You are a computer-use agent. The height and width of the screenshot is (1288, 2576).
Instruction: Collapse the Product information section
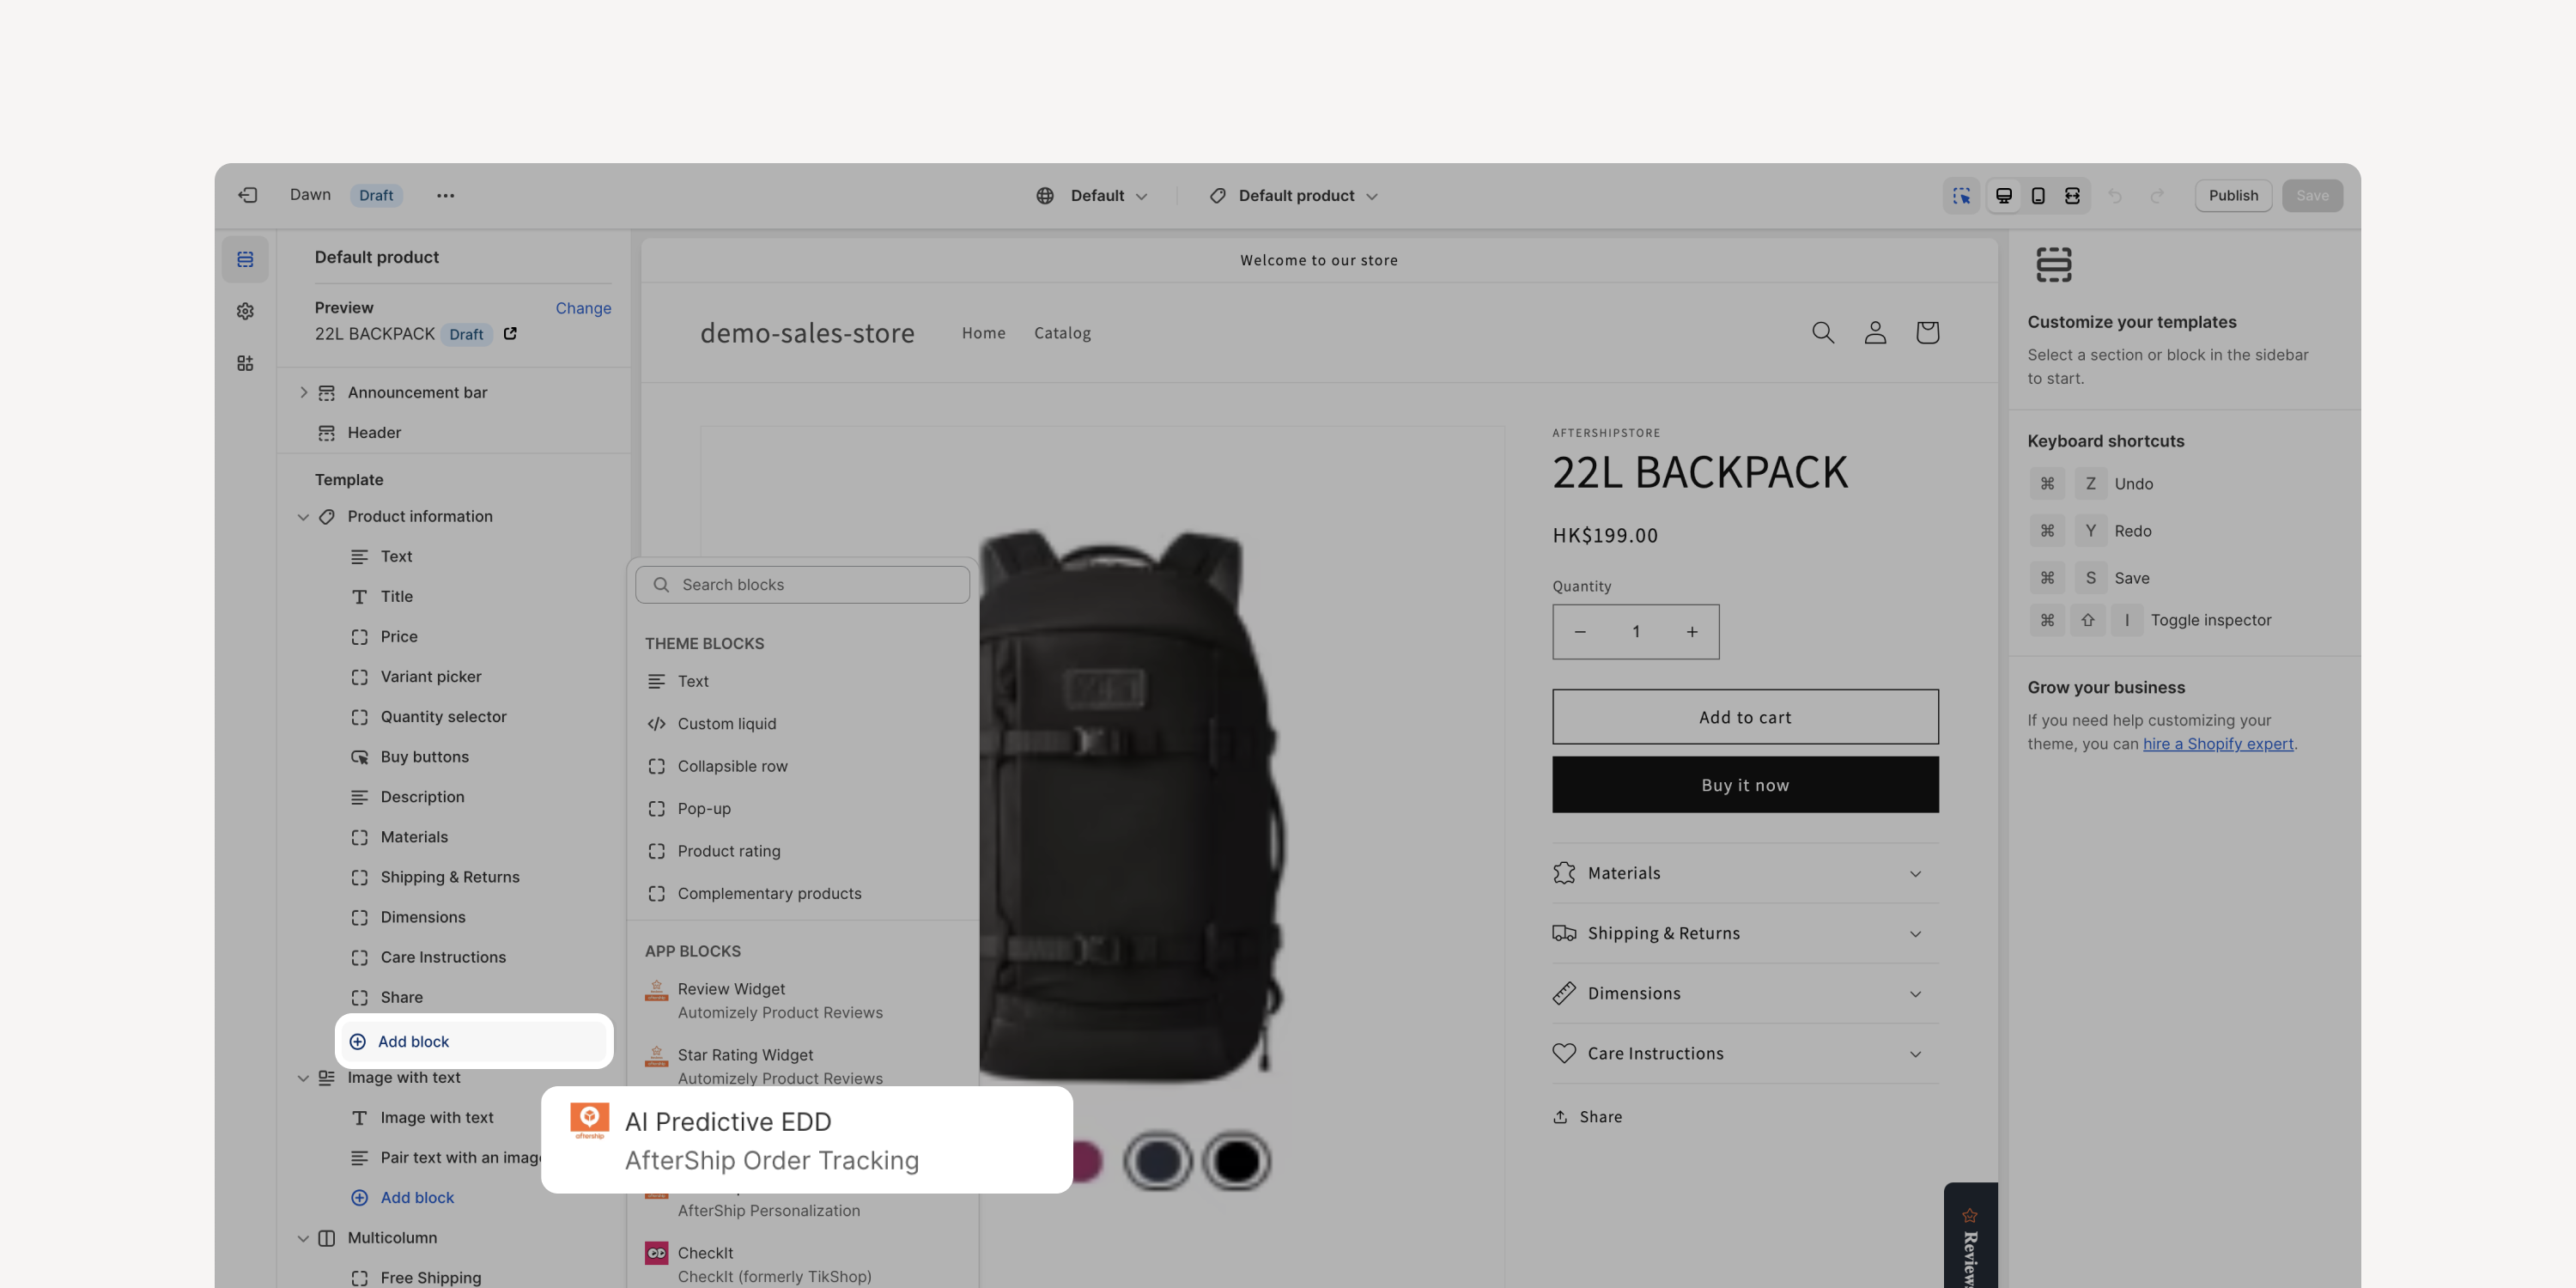click(x=303, y=516)
